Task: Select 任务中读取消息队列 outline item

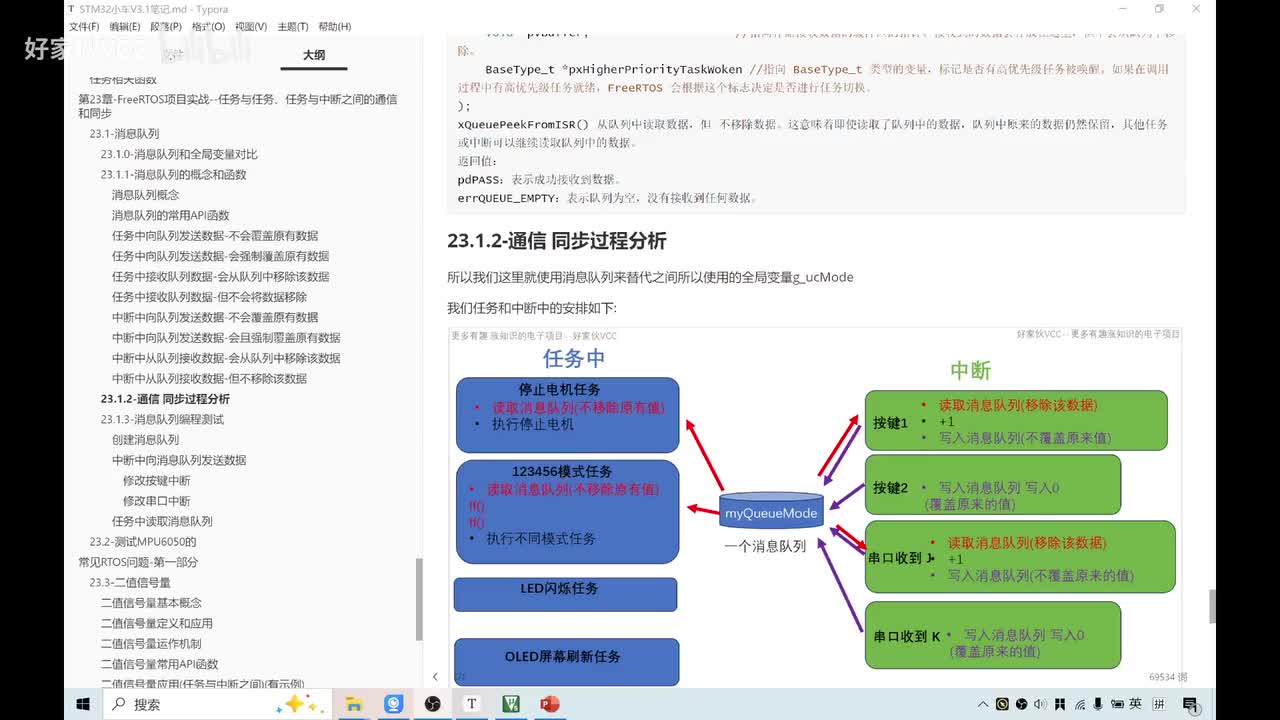Action: pos(162,521)
